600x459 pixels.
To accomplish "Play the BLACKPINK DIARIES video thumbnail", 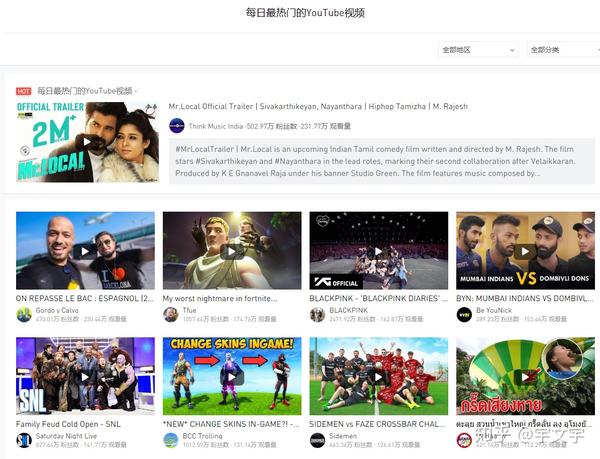I will point(378,251).
